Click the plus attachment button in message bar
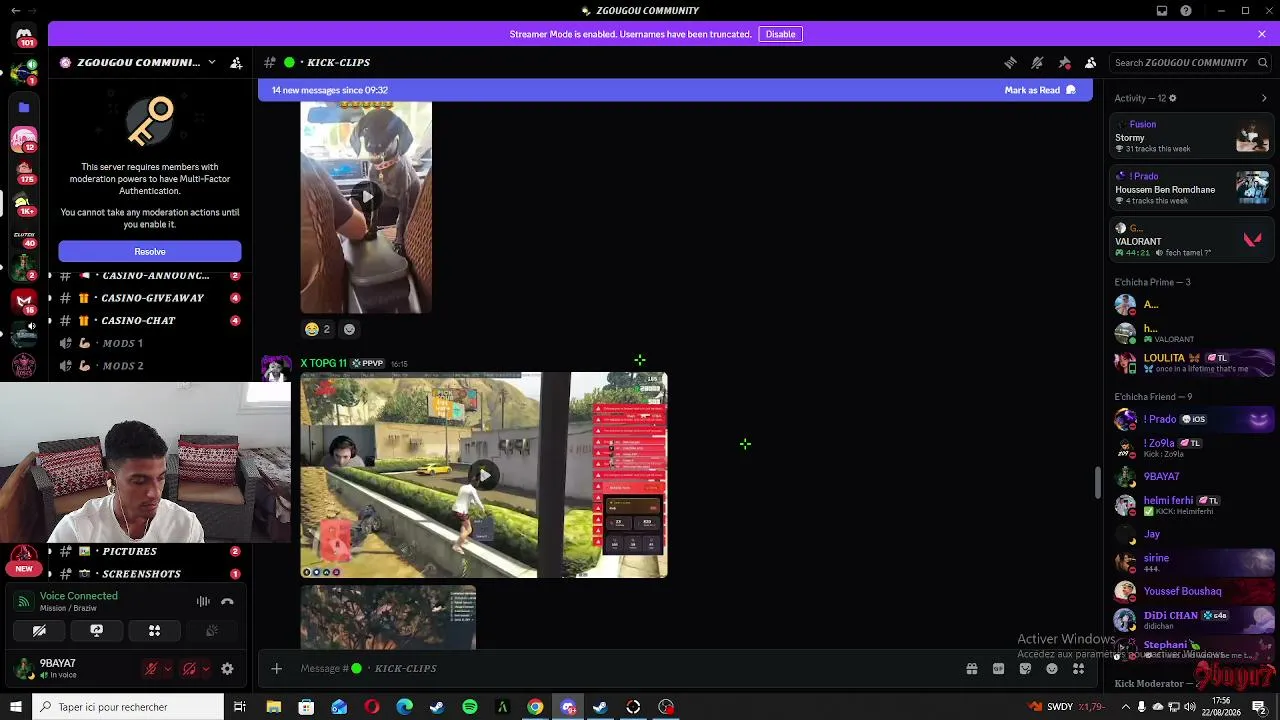 point(277,669)
